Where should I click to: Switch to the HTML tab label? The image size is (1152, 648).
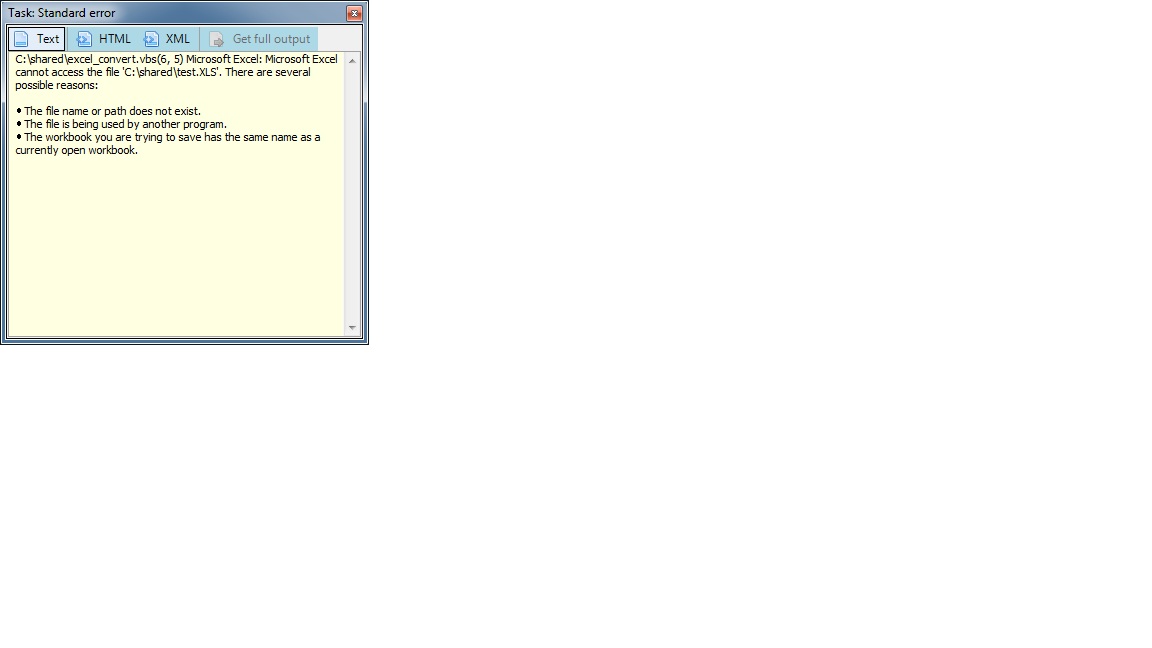coord(115,39)
